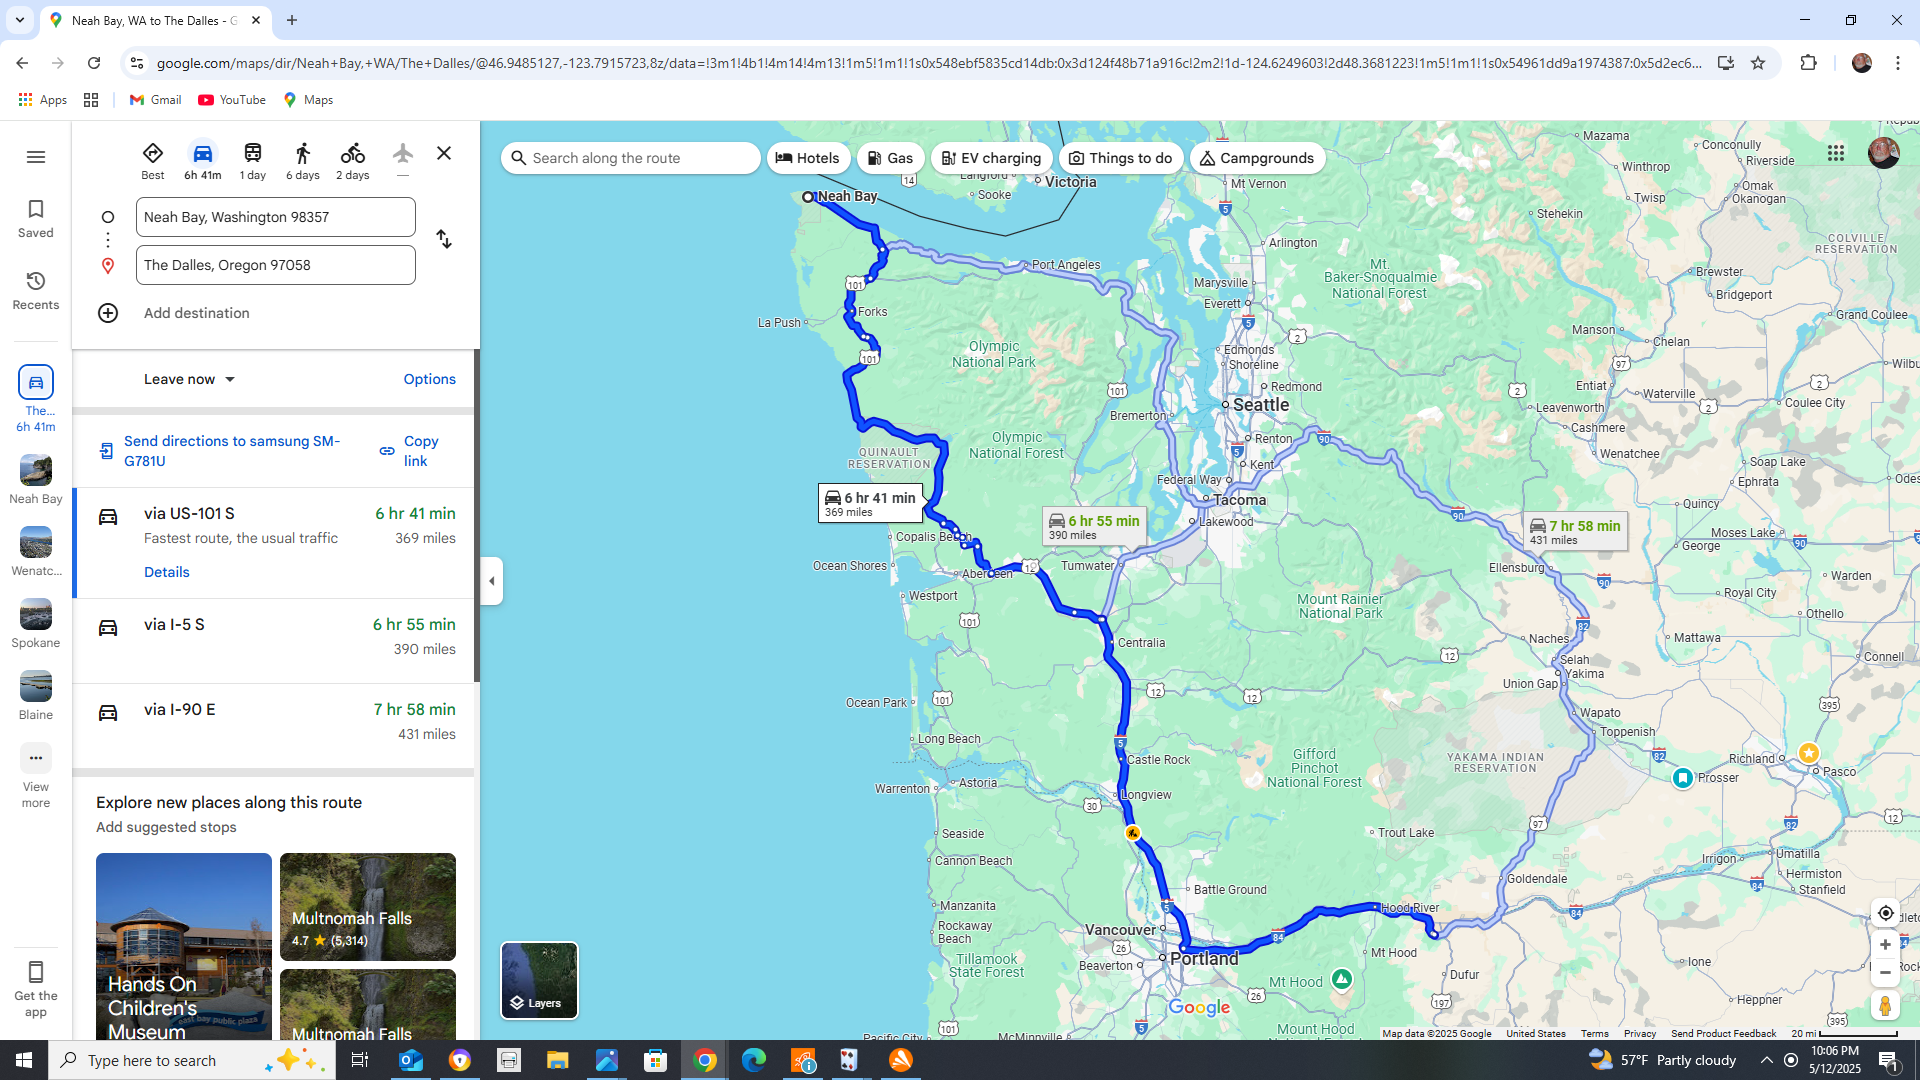Viewport: 1920px width, 1080px height.
Task: Filter by EV charging along route
Action: (x=991, y=158)
